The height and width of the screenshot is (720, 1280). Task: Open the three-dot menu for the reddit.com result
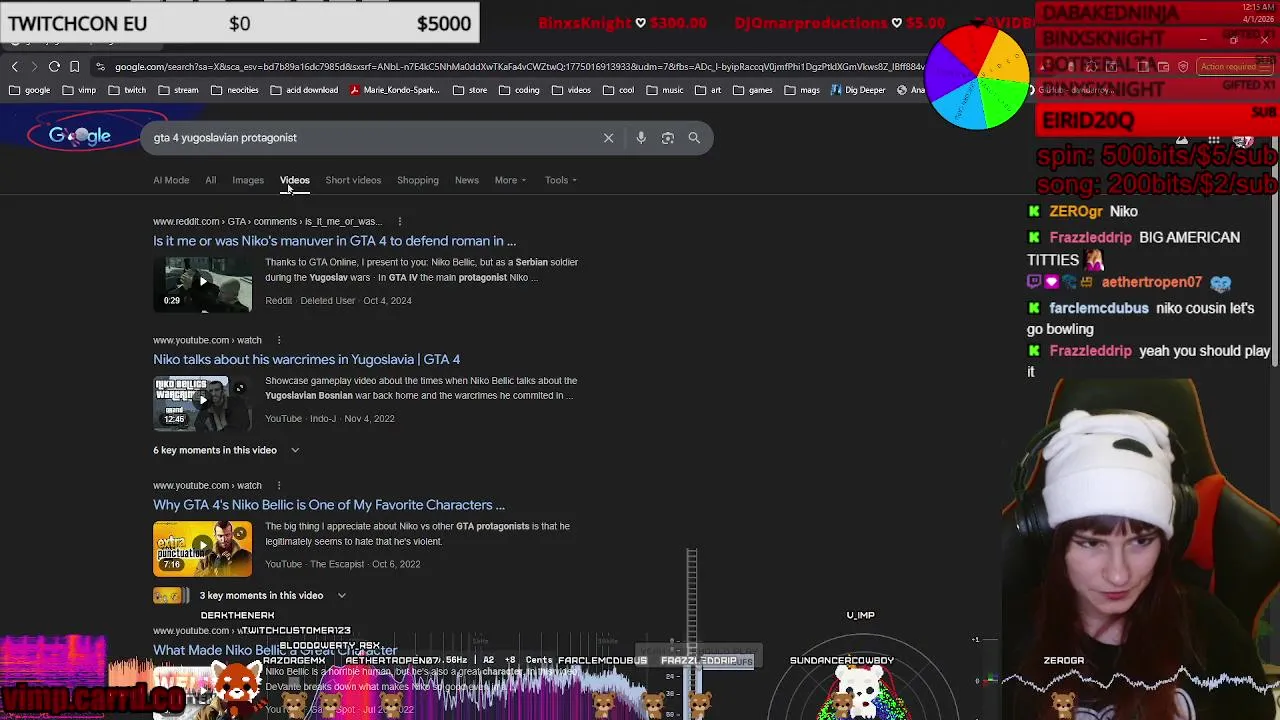399,221
